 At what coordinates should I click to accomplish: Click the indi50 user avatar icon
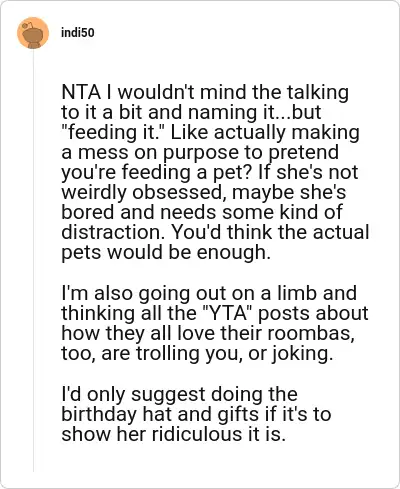[x=33, y=33]
